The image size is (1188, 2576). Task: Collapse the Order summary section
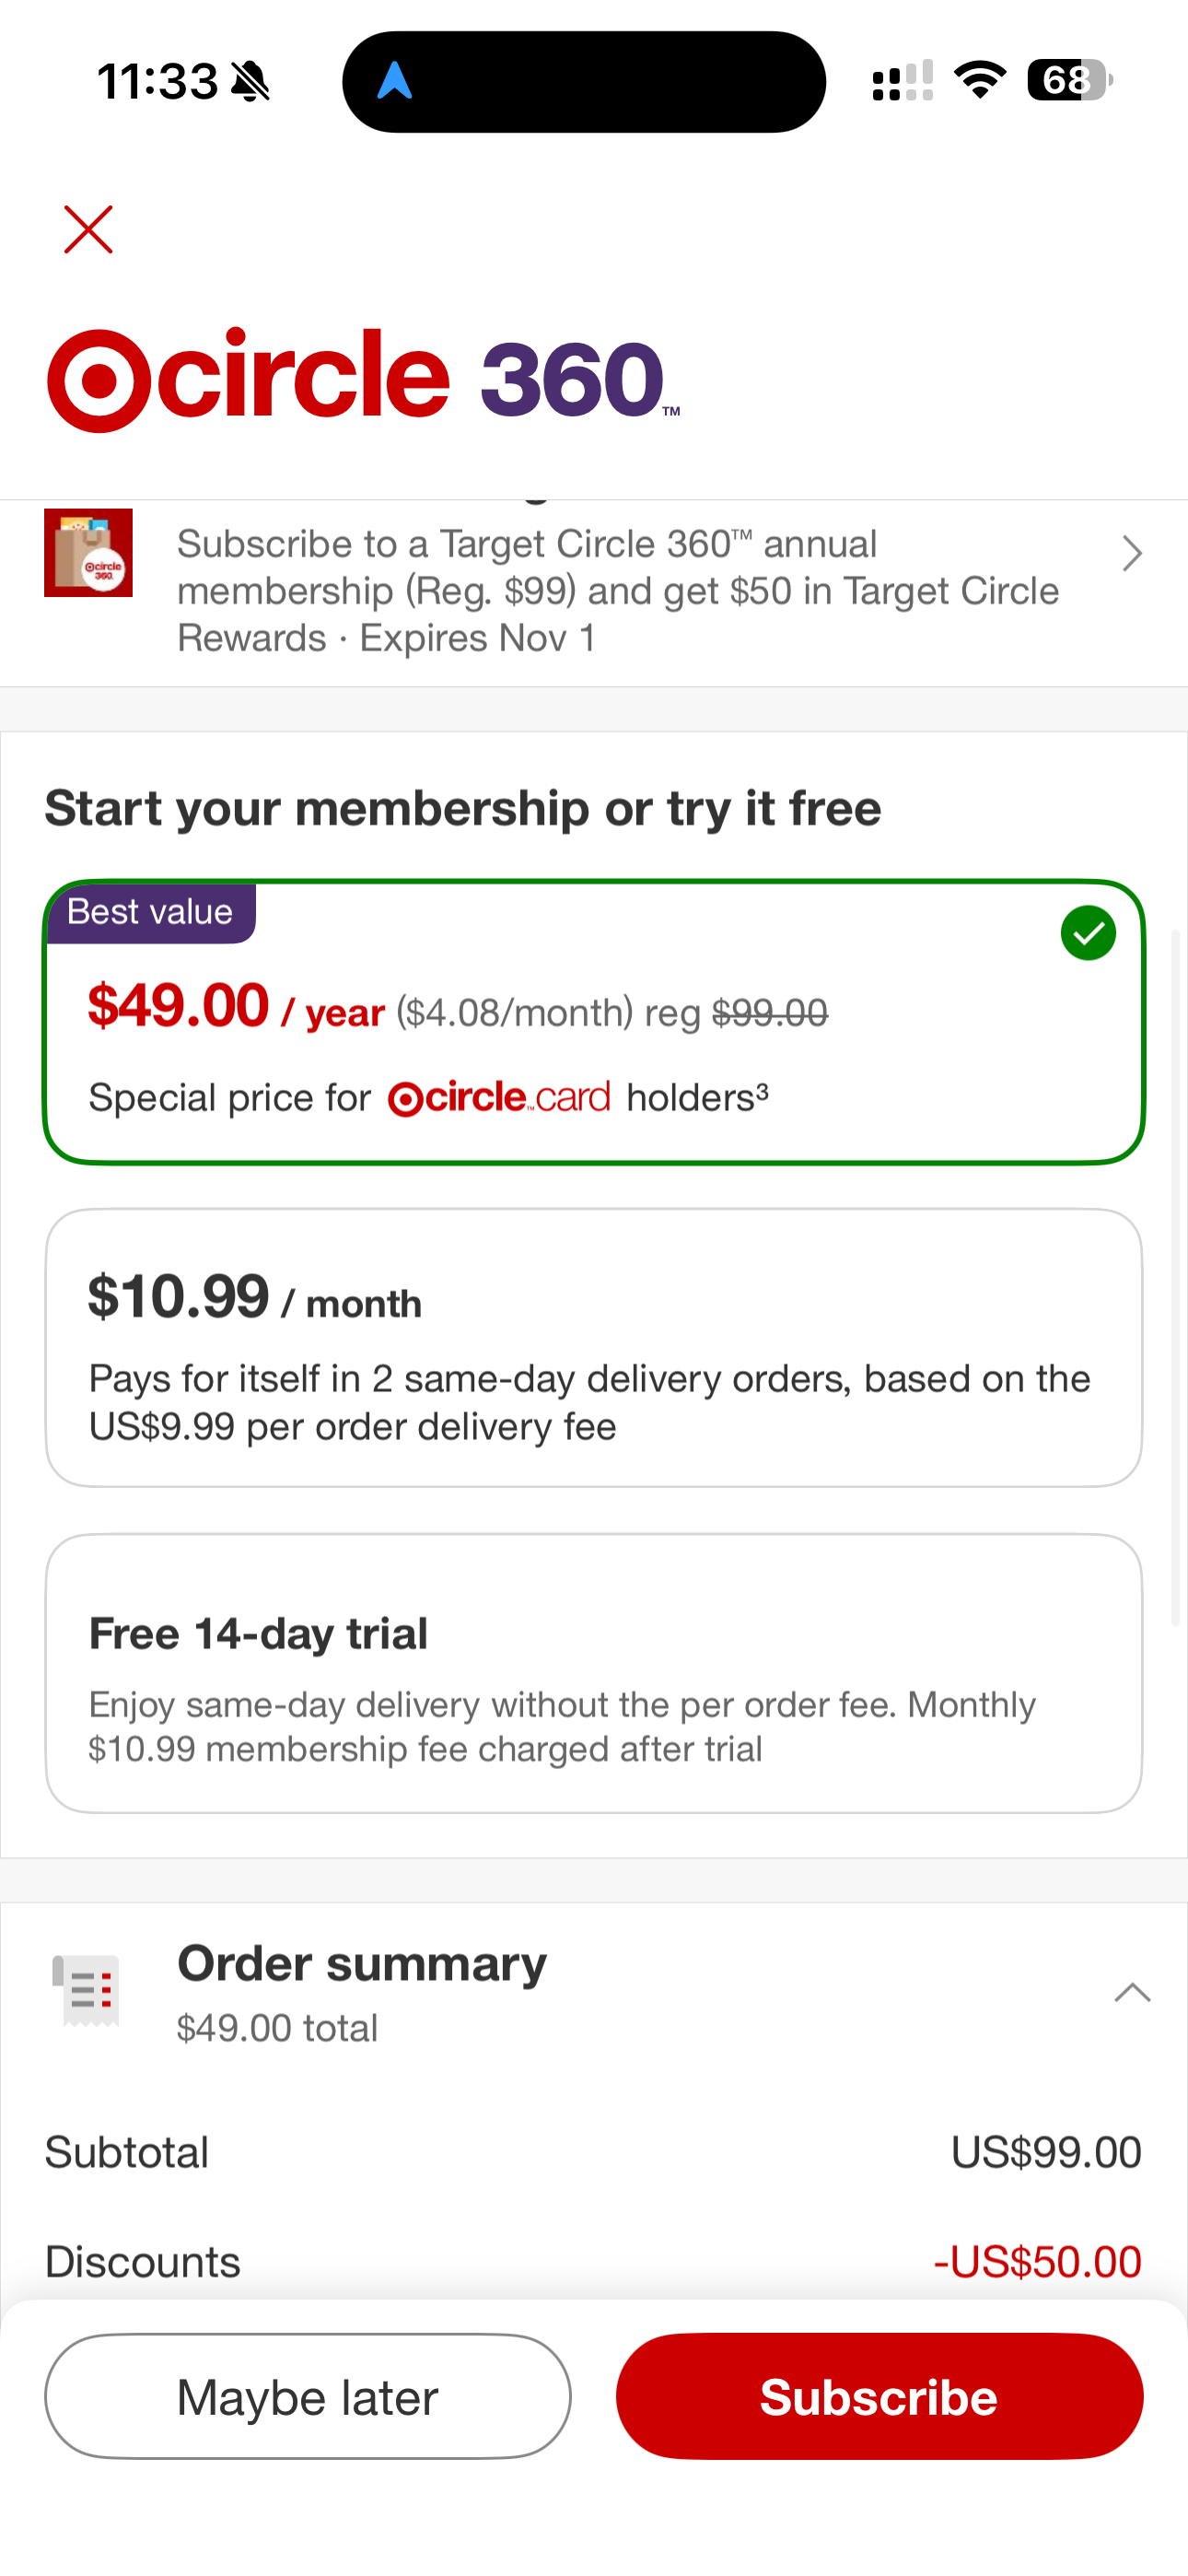tap(1132, 1992)
